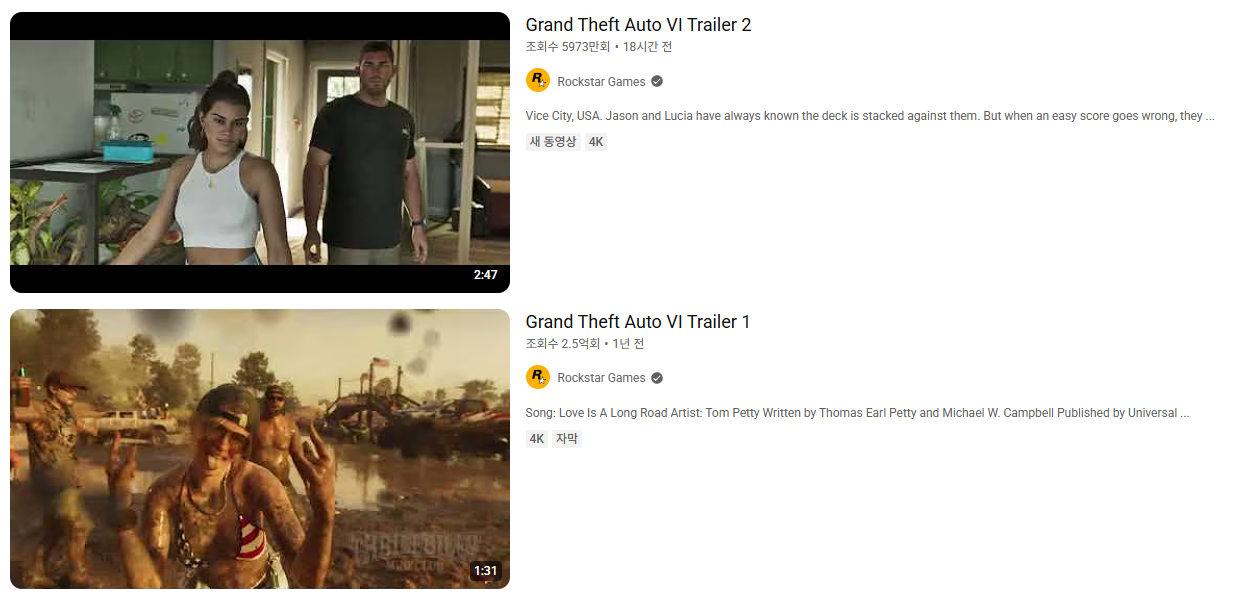This screenshot has height=596, width=1233.
Task: Play the Trailer 2 thumbnail with Jason and Lucia
Action: (260, 152)
